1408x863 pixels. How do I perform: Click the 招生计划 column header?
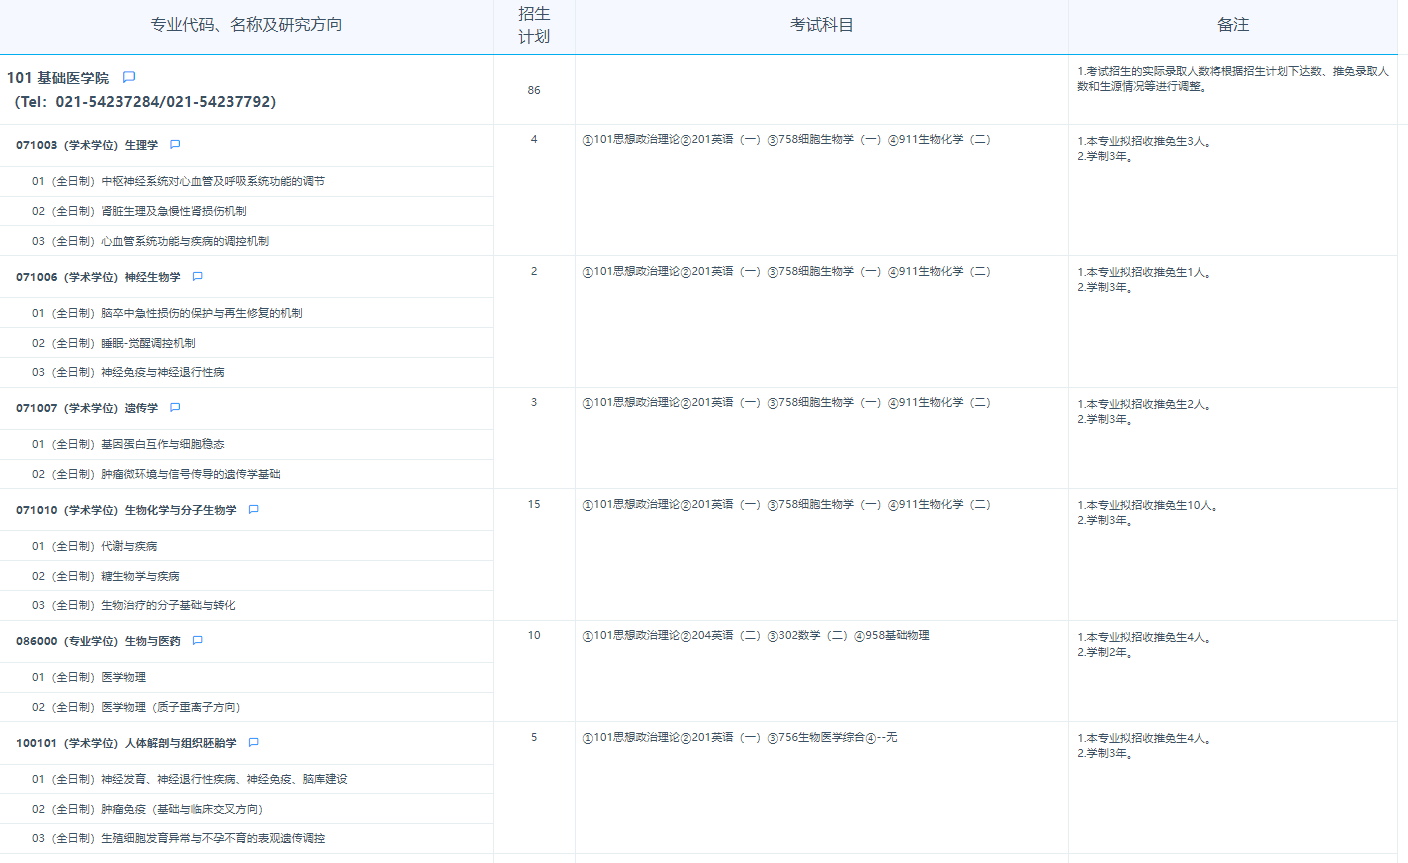point(534,25)
